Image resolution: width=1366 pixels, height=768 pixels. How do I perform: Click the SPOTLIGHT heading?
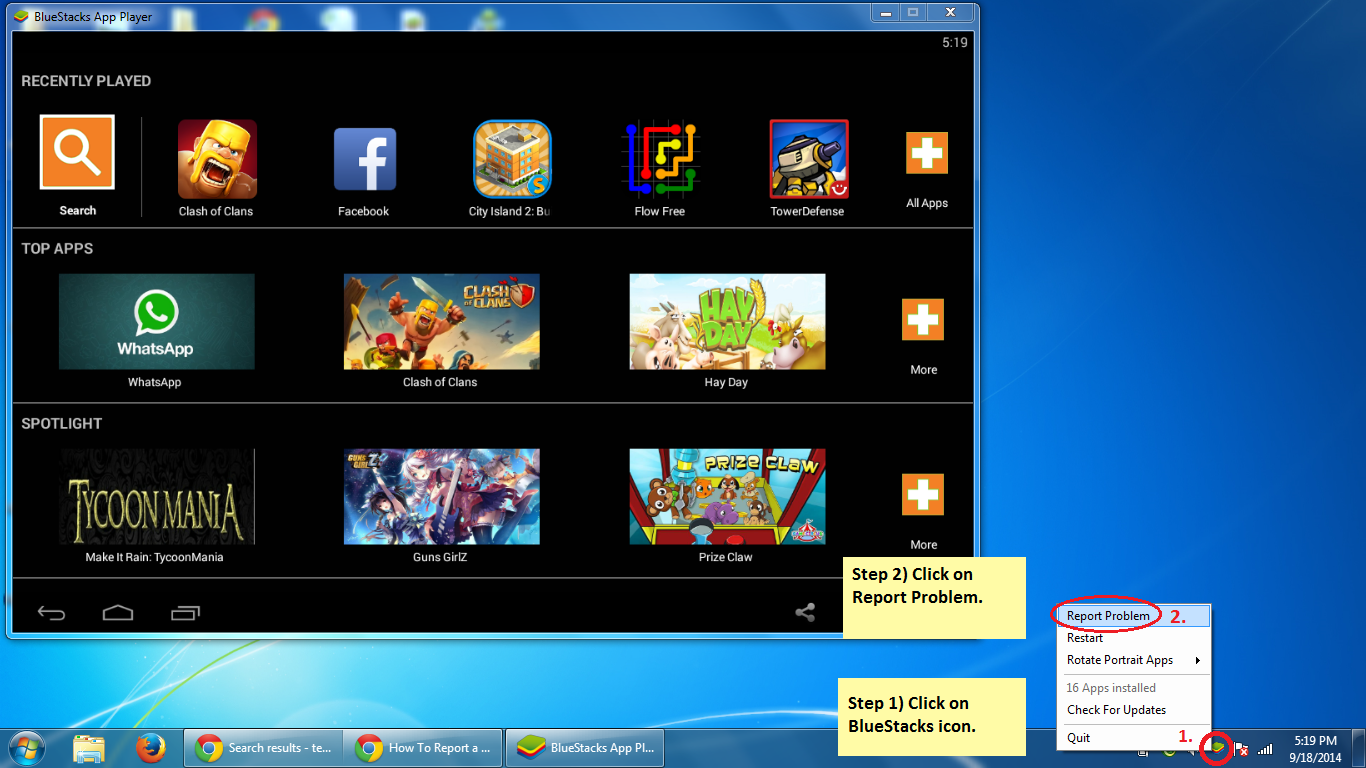tap(62, 424)
